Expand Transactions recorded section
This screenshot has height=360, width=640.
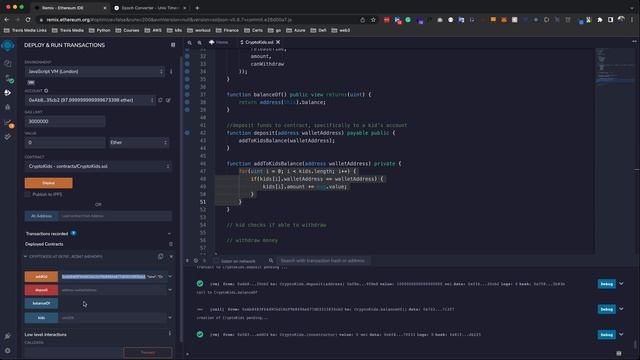tap(169, 234)
